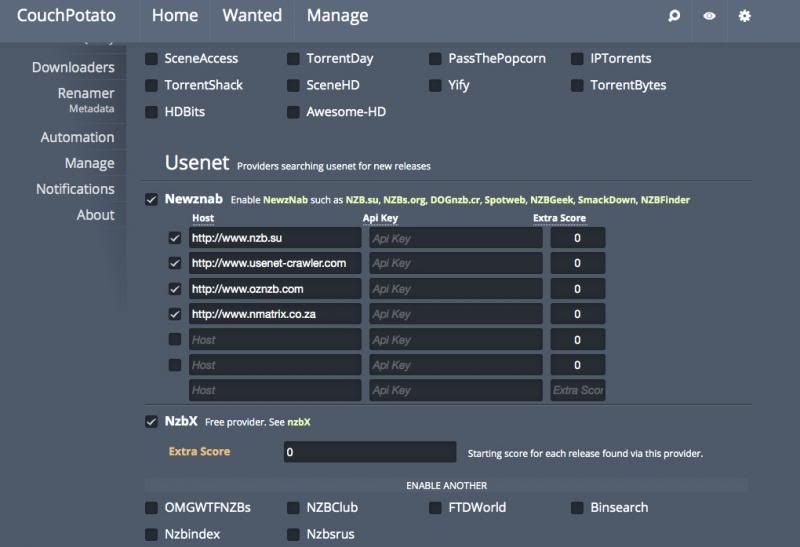Image resolution: width=800 pixels, height=547 pixels.
Task: Uncheck the nzb.su host row checkbox
Action: pos(175,238)
